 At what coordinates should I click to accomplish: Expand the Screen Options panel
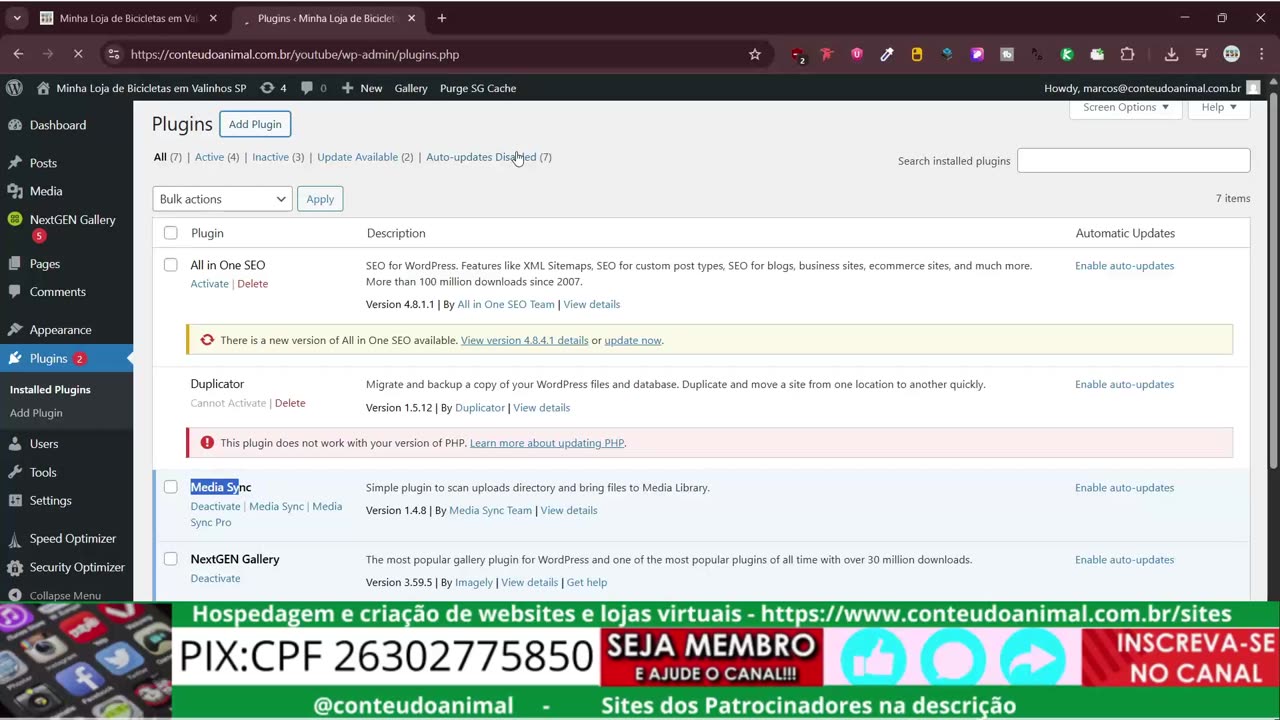tap(1126, 107)
